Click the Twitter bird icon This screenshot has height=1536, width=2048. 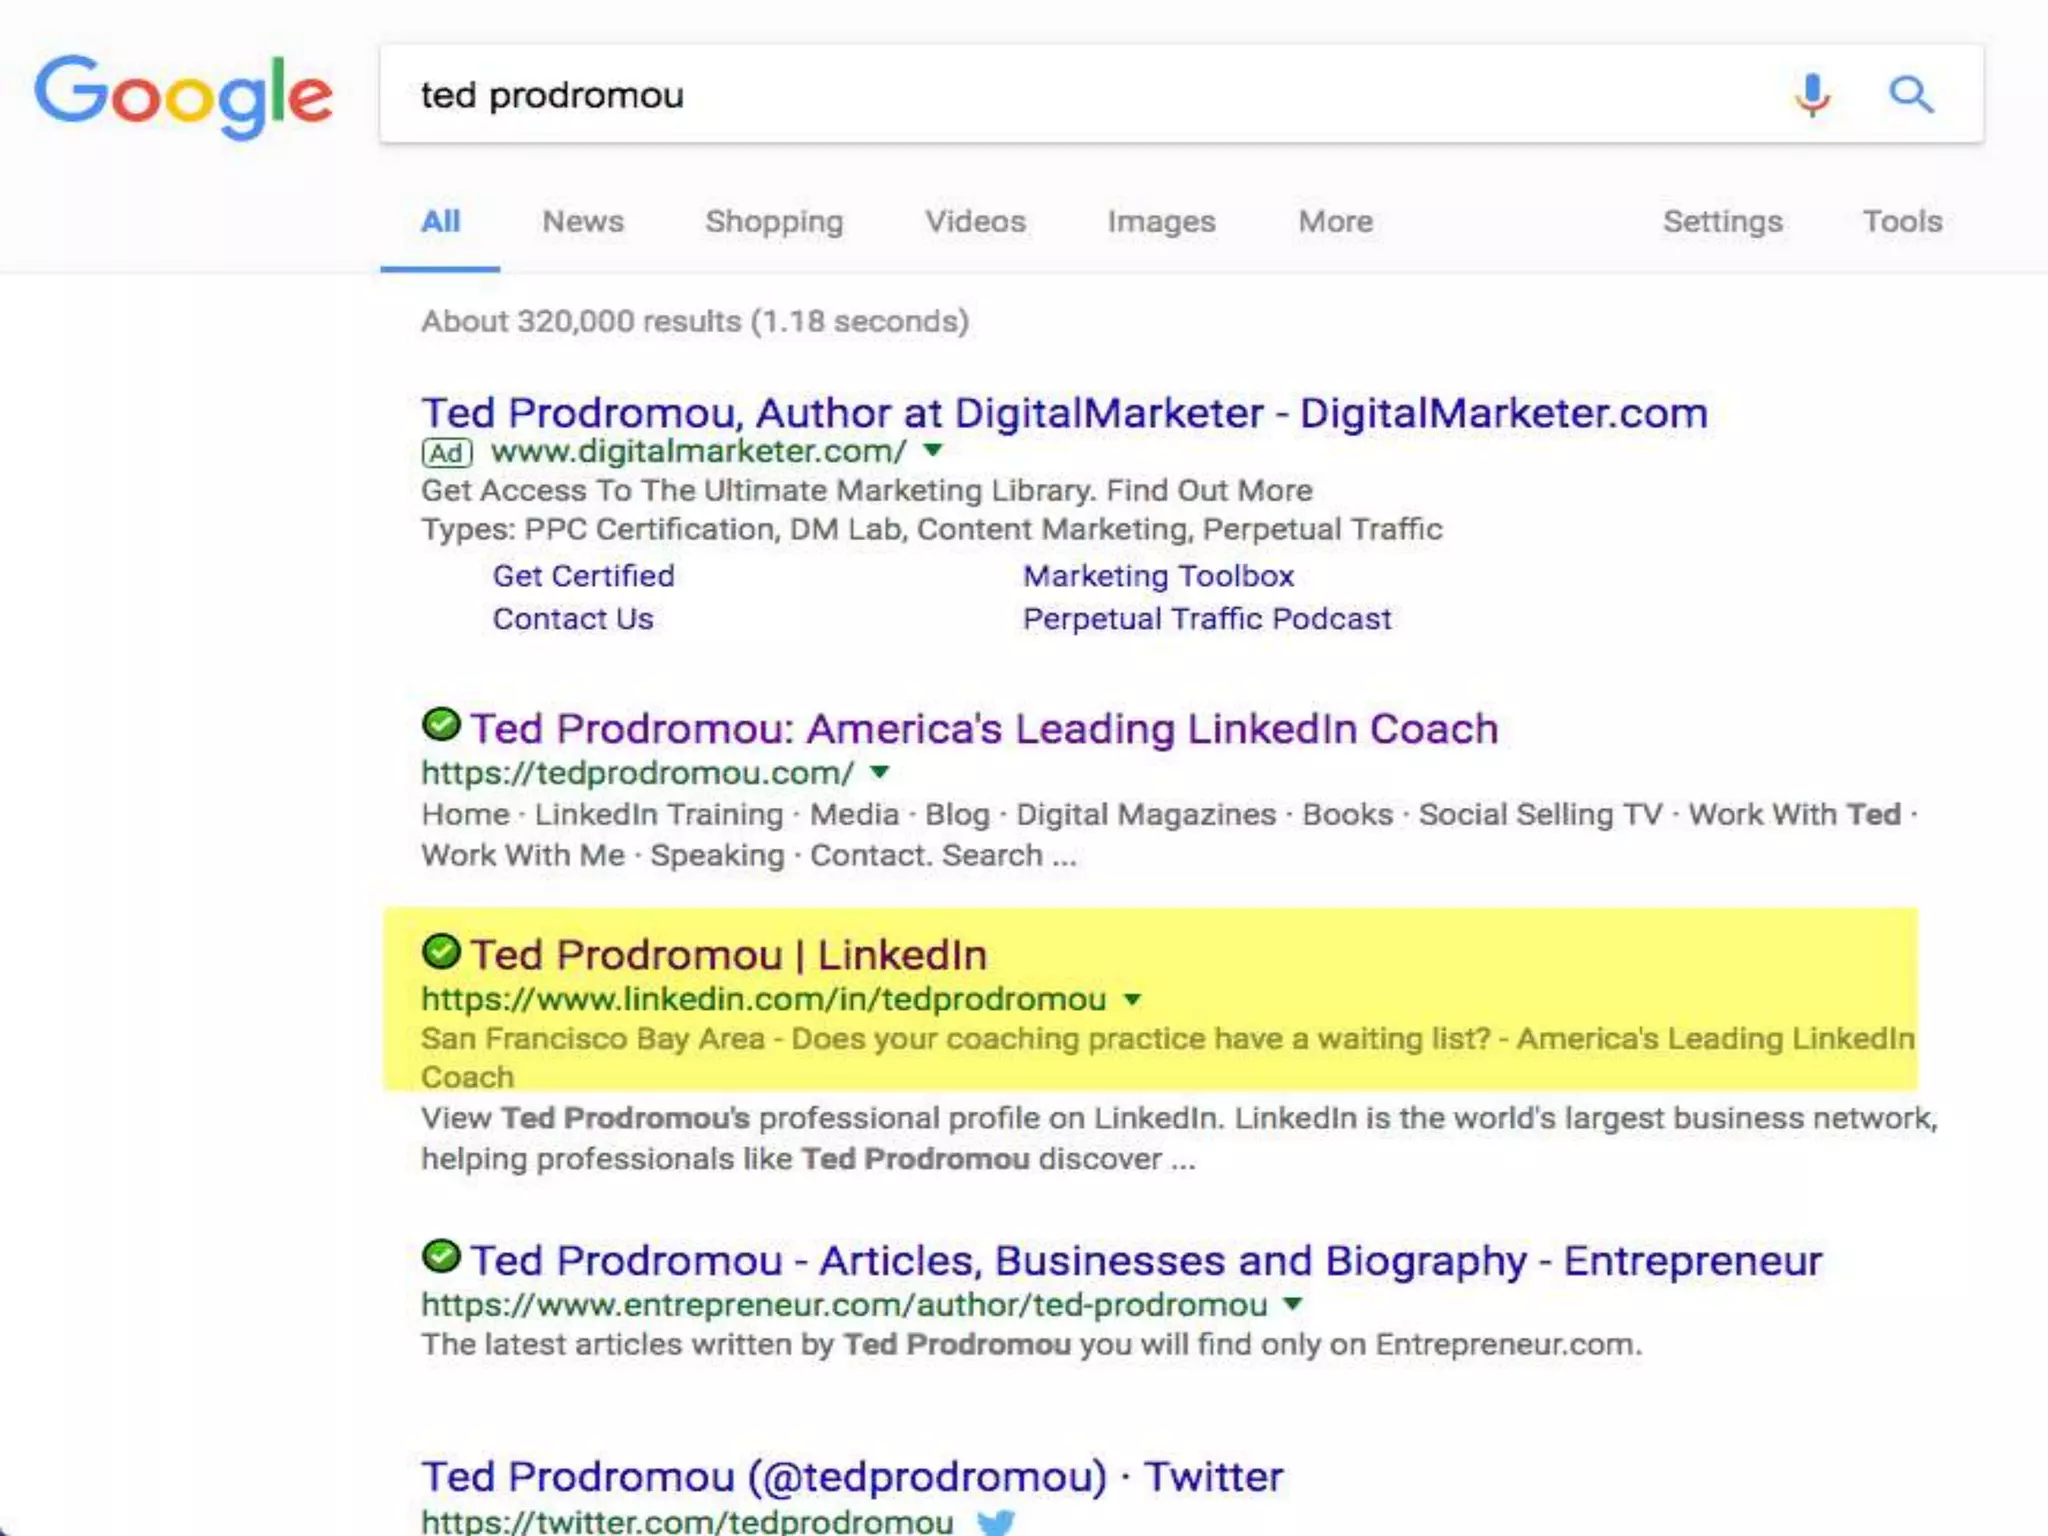995,1522
